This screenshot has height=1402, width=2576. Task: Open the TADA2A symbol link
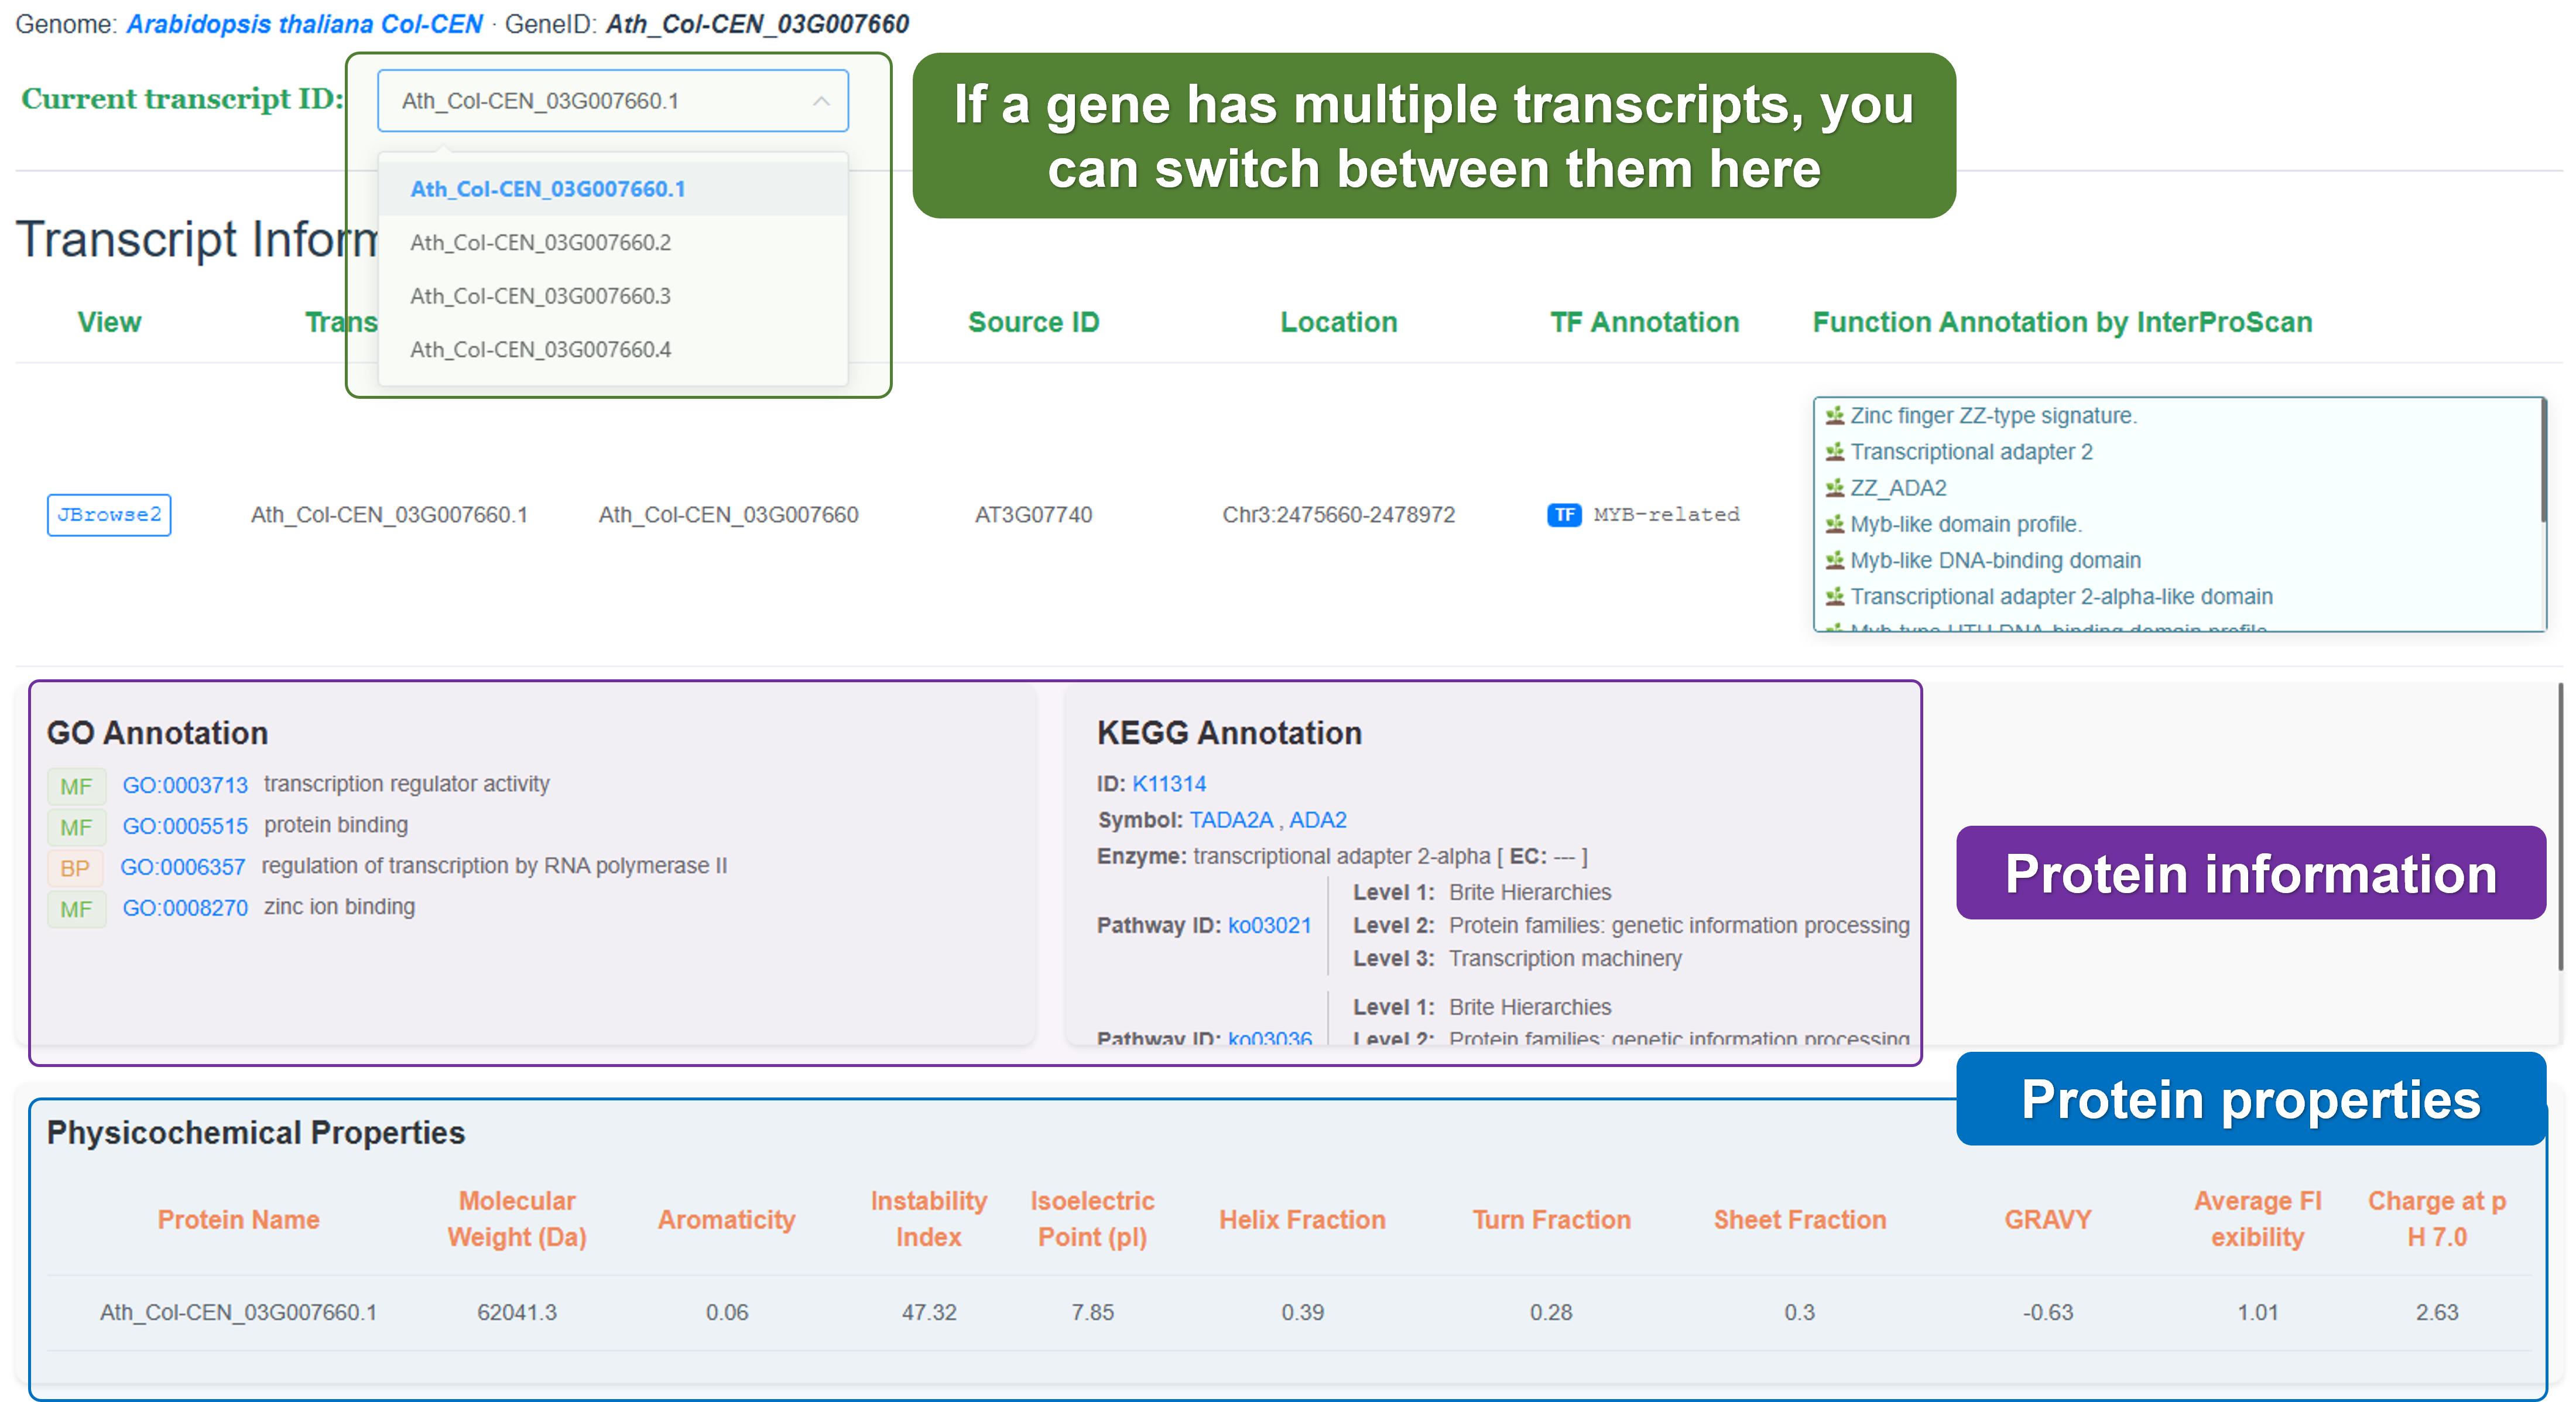click(x=1230, y=820)
